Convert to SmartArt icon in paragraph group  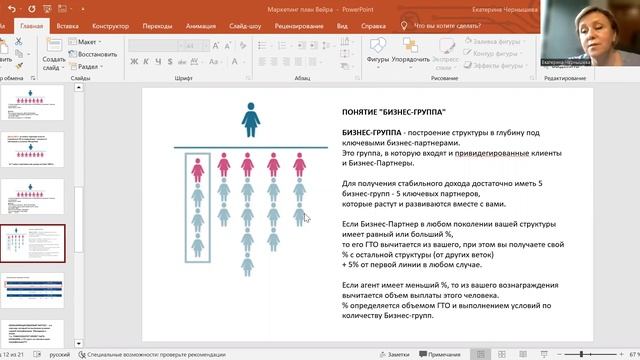(x=346, y=66)
